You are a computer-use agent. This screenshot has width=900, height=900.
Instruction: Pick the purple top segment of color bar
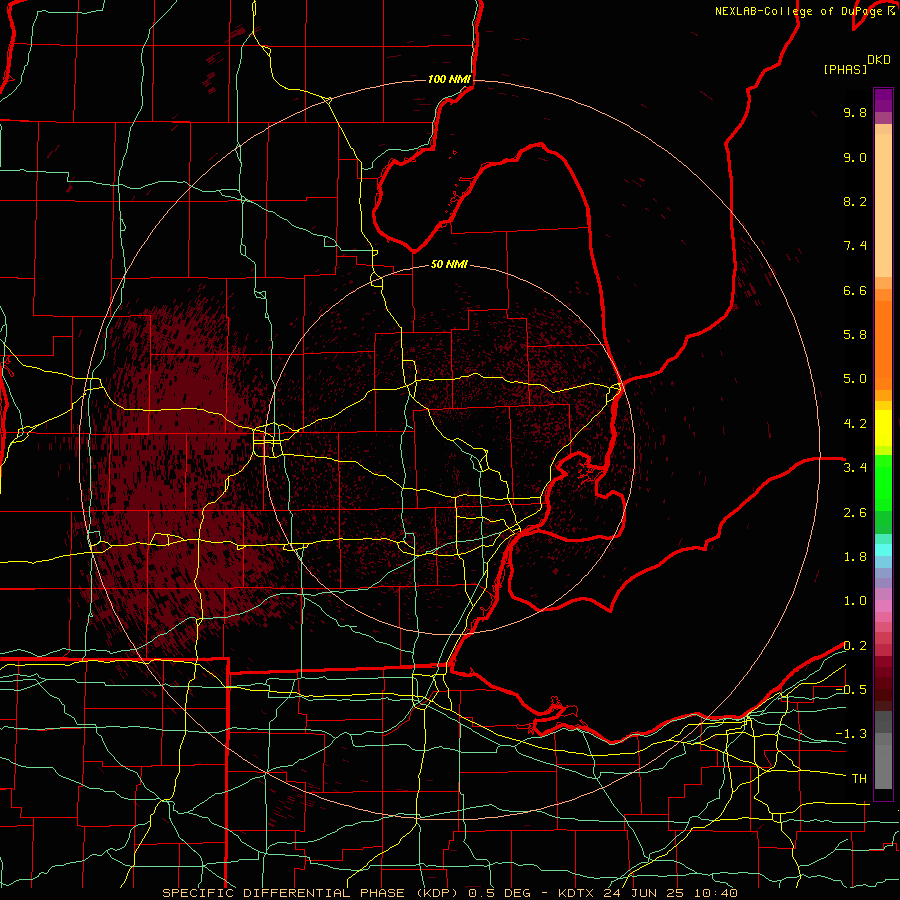click(883, 100)
